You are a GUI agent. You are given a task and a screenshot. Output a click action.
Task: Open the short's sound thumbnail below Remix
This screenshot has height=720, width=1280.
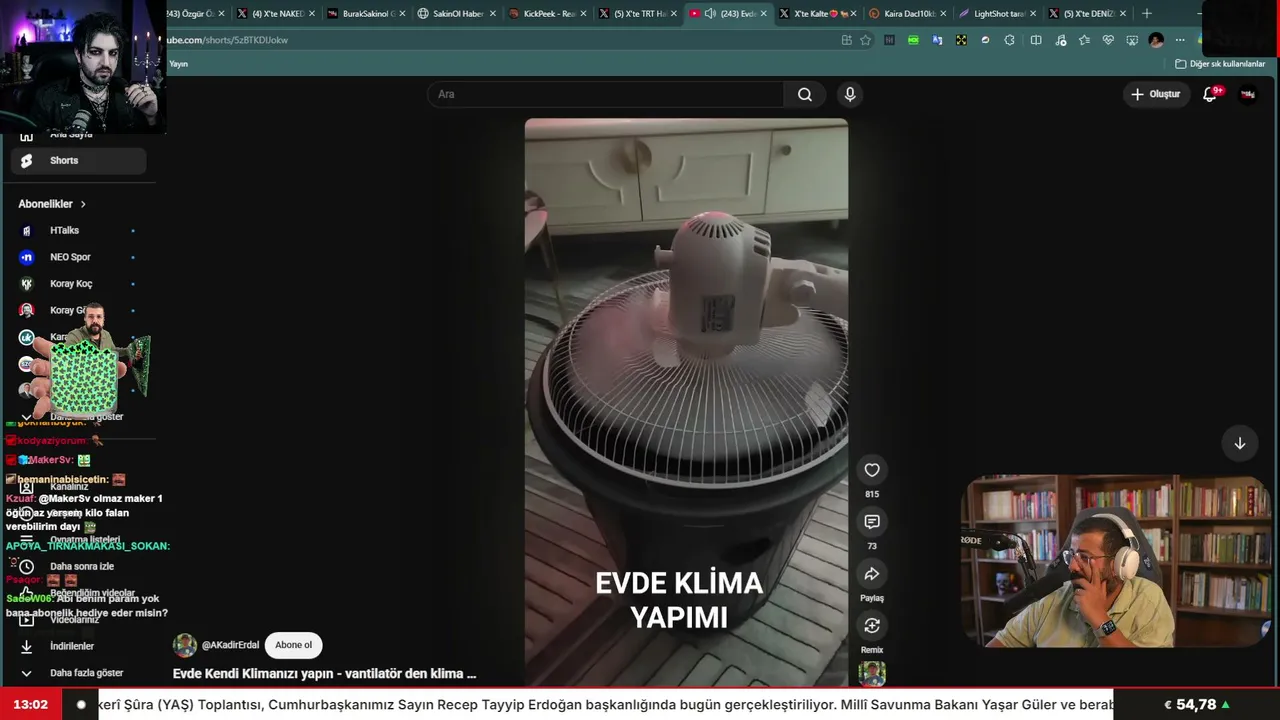point(872,673)
